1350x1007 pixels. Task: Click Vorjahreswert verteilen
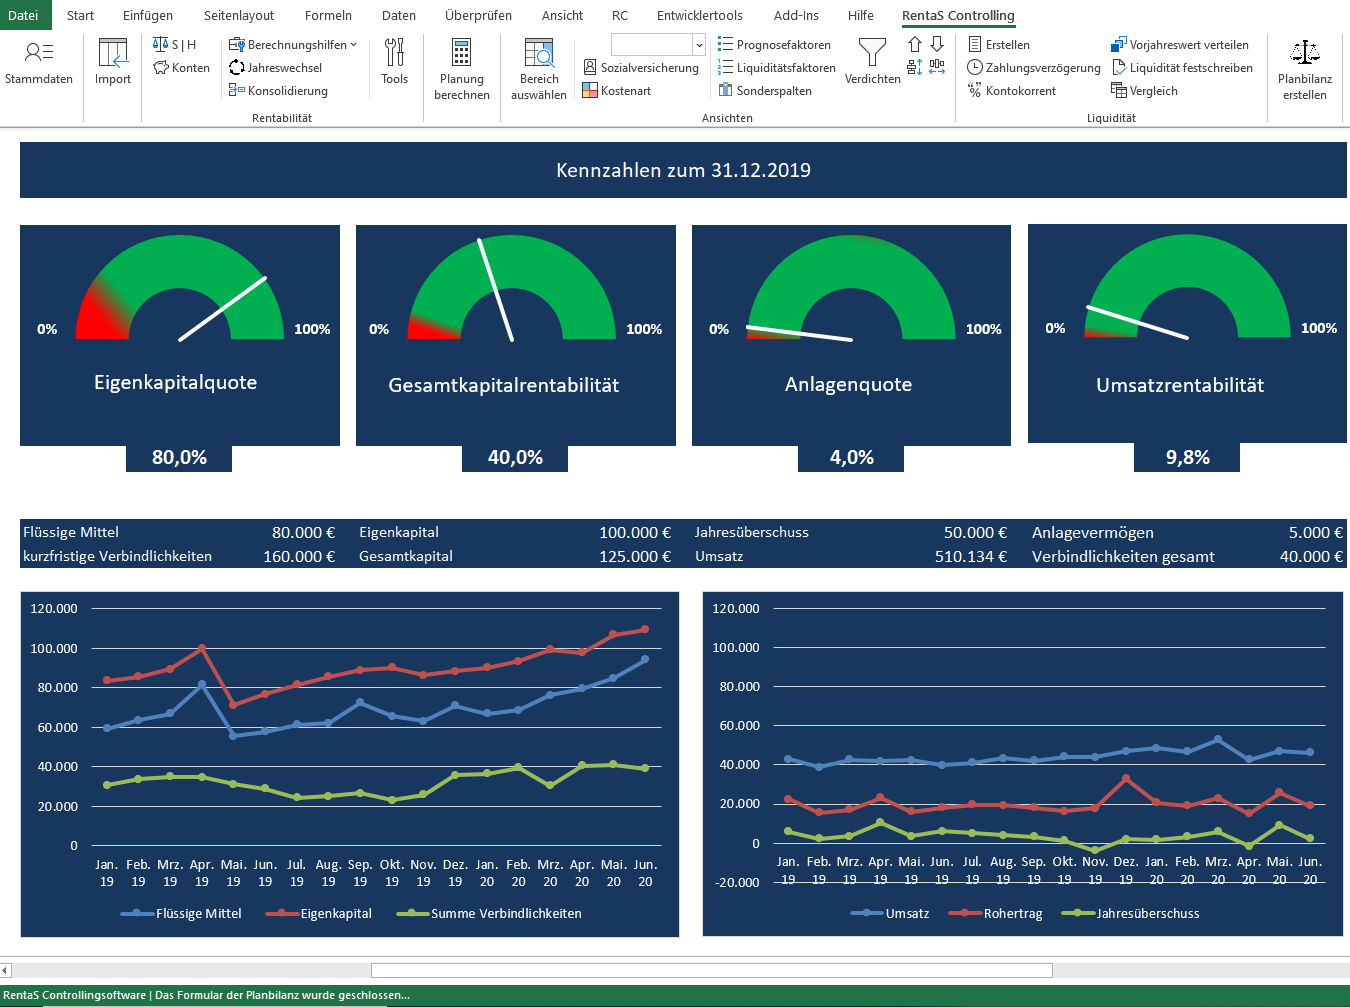tap(1180, 45)
